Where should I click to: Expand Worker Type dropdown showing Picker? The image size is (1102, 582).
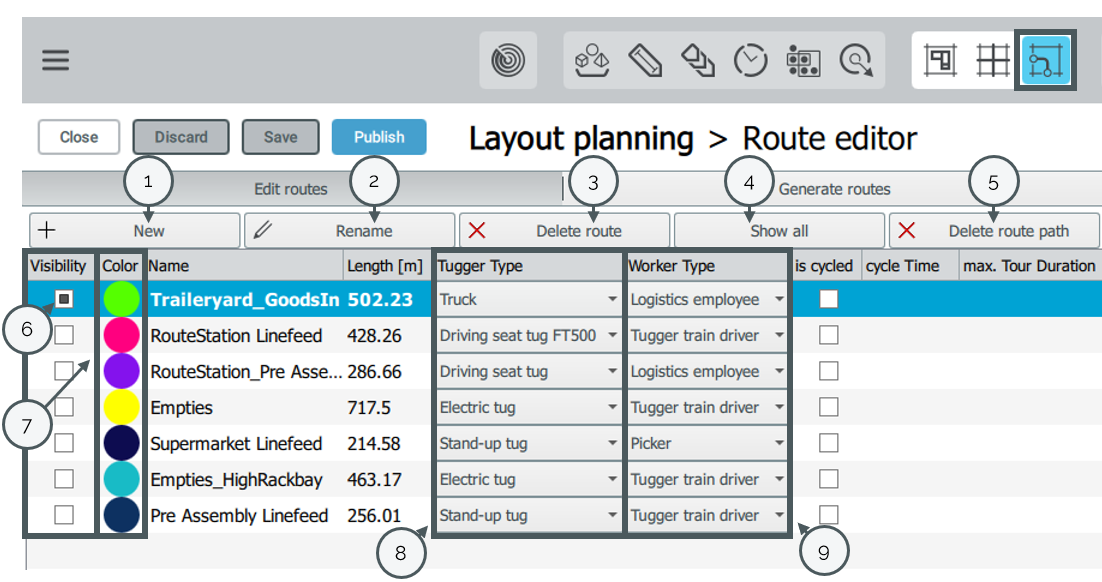[x=707, y=444]
